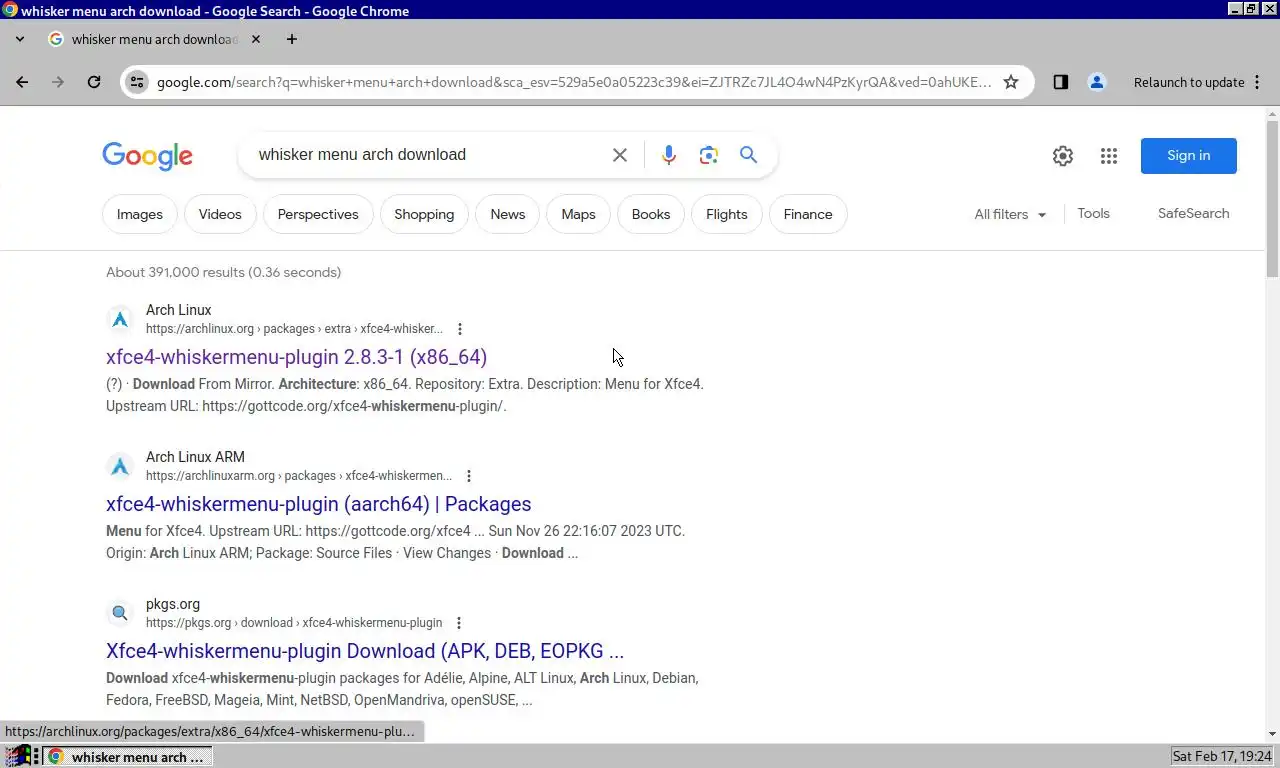Open the Tools options
1280x768 pixels.
[1093, 213]
